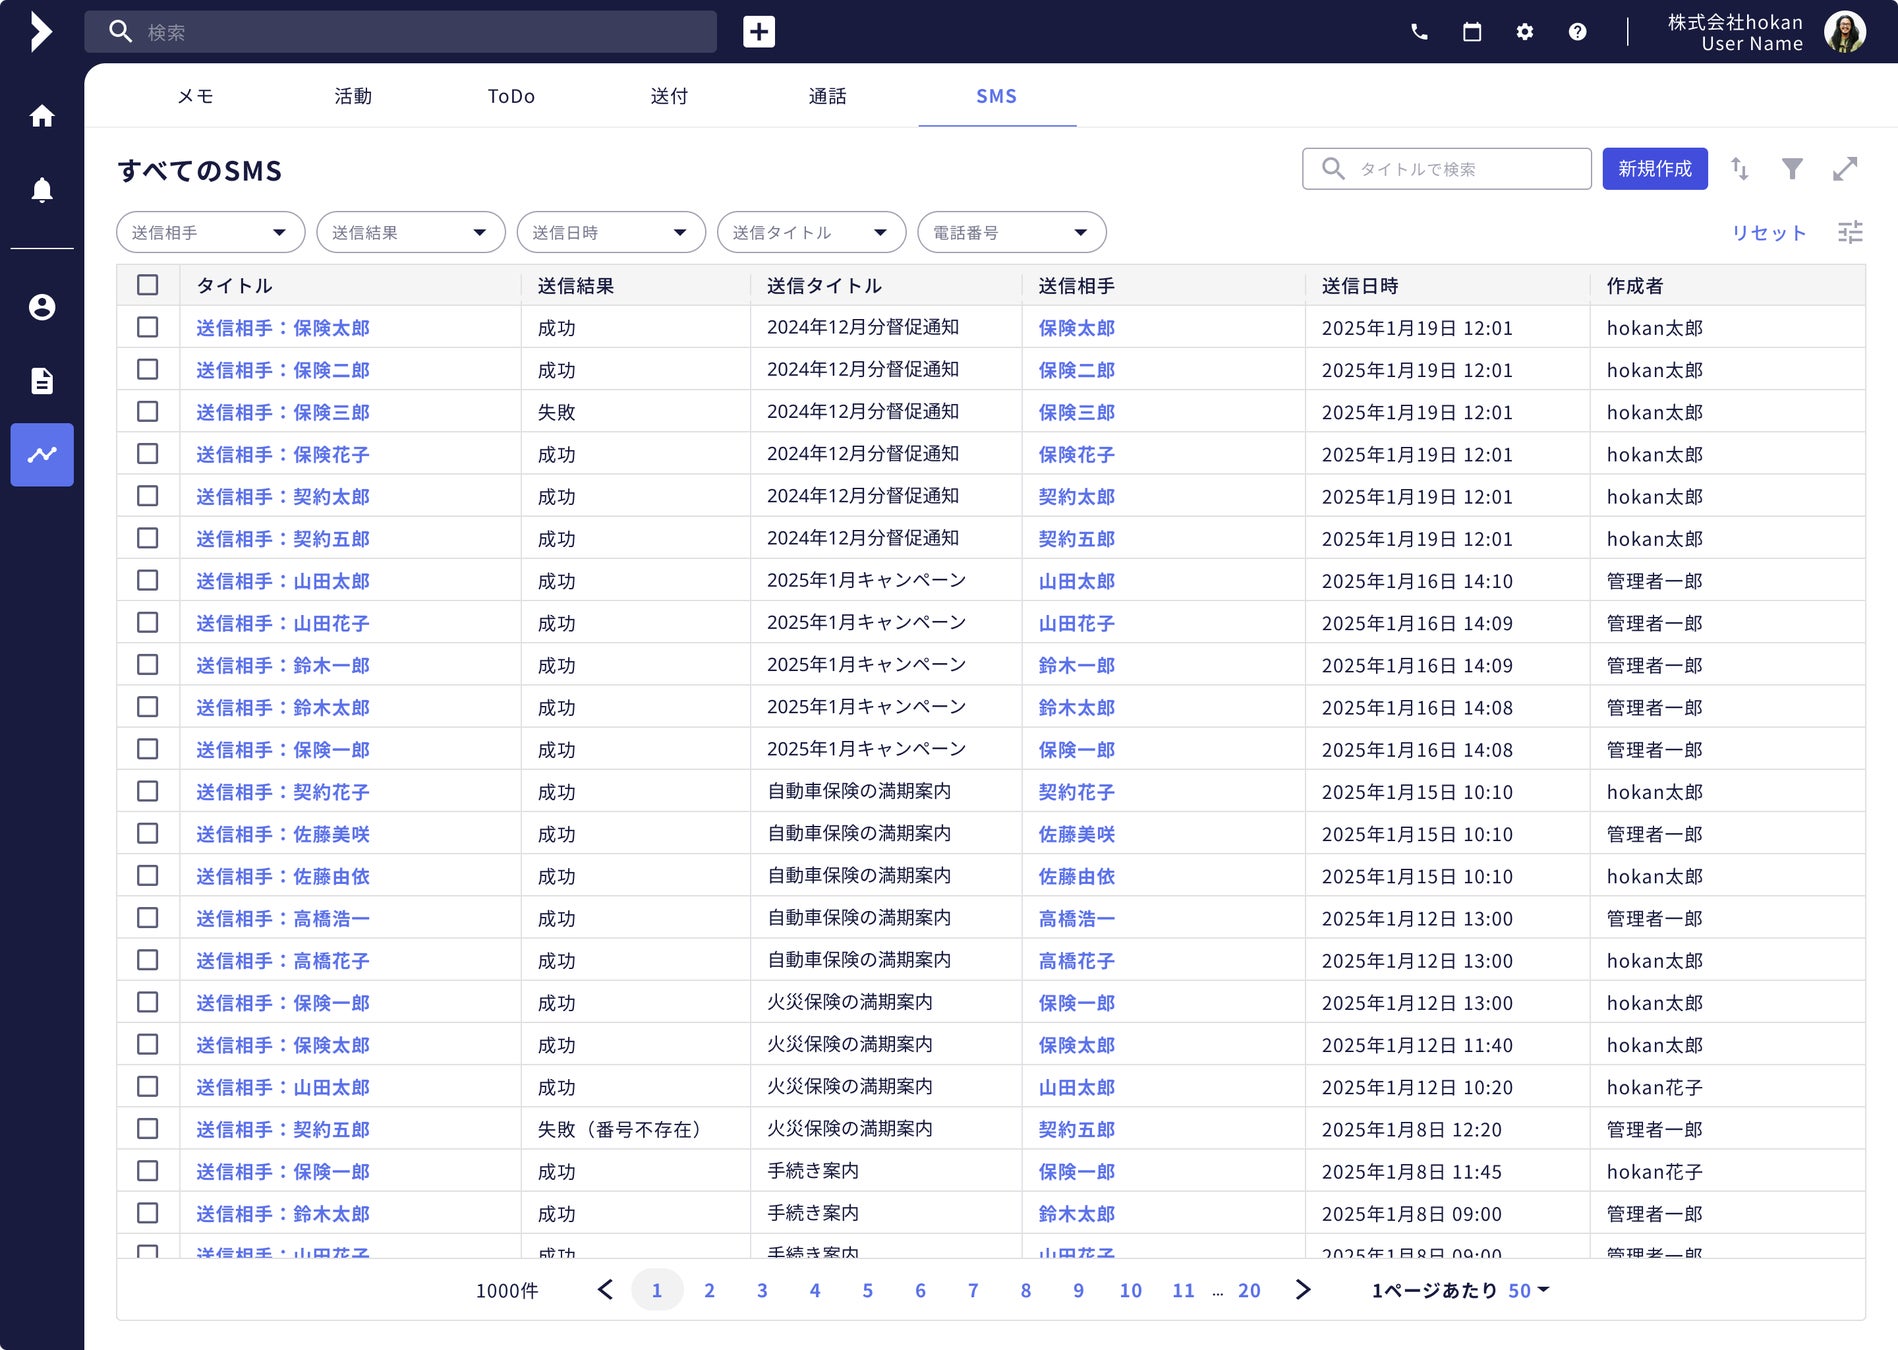Open notifications bell in sidebar
This screenshot has height=1350, width=1898.
tap(42, 190)
